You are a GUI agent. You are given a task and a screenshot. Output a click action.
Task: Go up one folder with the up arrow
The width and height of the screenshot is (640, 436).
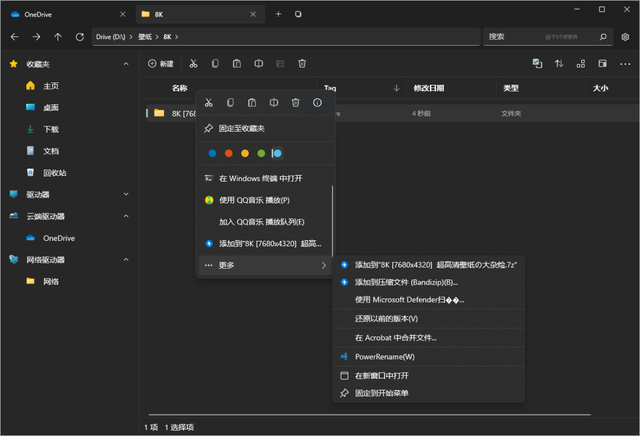pyautogui.click(x=58, y=37)
